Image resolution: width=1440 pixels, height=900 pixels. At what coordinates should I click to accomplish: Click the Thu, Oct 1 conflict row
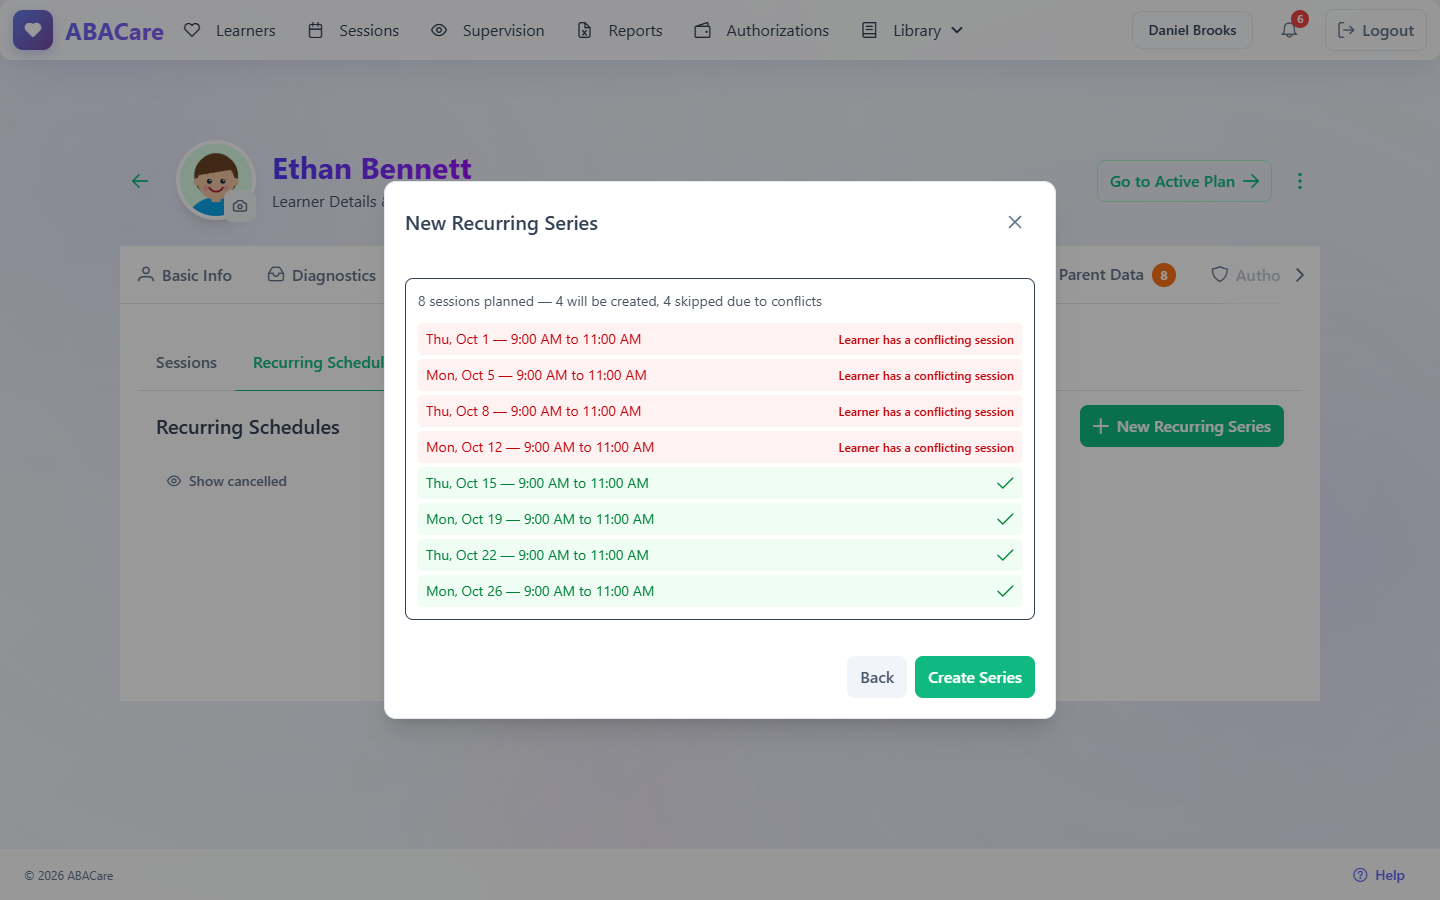pyautogui.click(x=720, y=339)
